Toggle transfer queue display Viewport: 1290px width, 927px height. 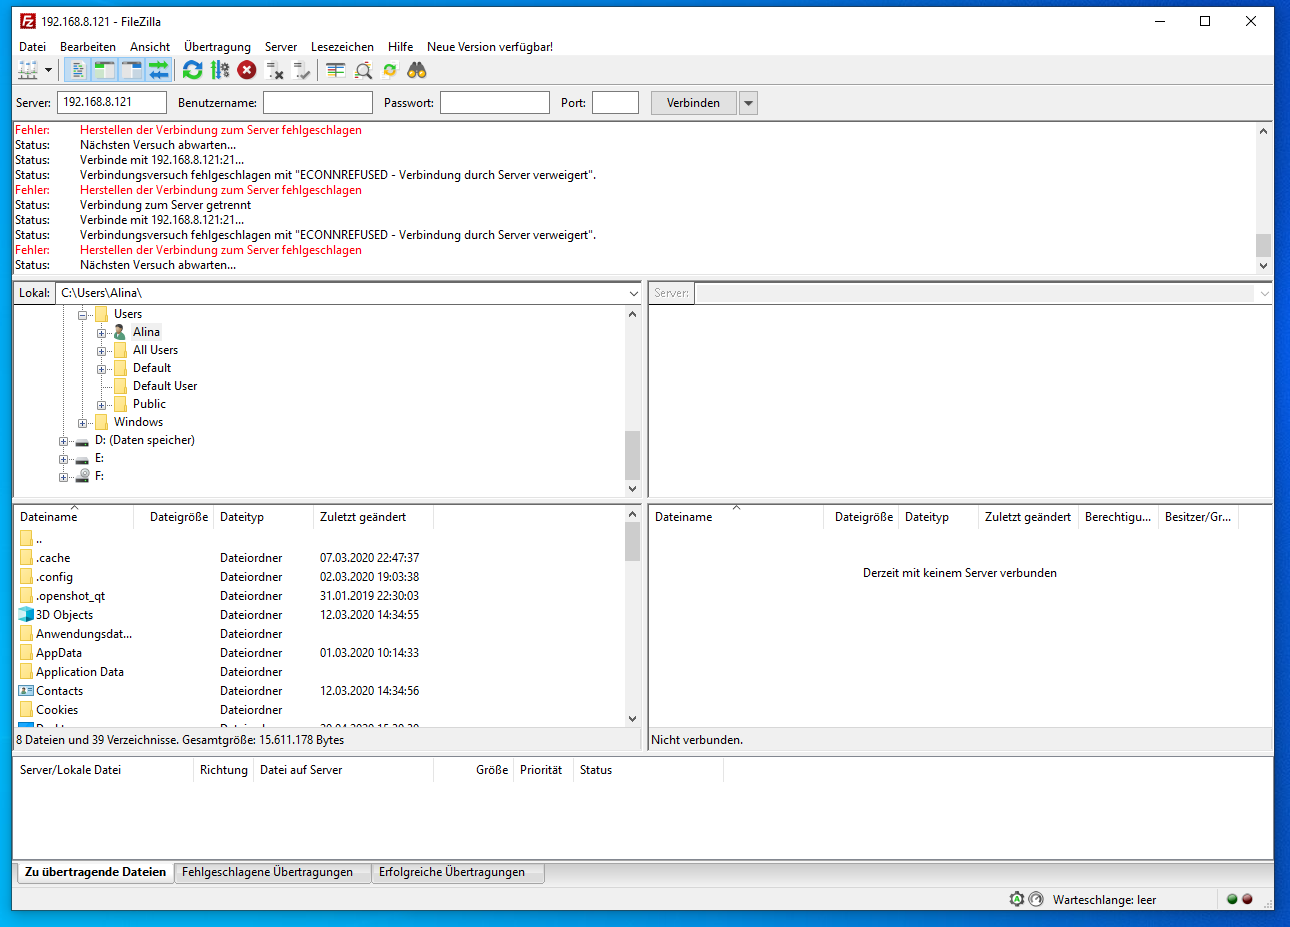pos(159,70)
